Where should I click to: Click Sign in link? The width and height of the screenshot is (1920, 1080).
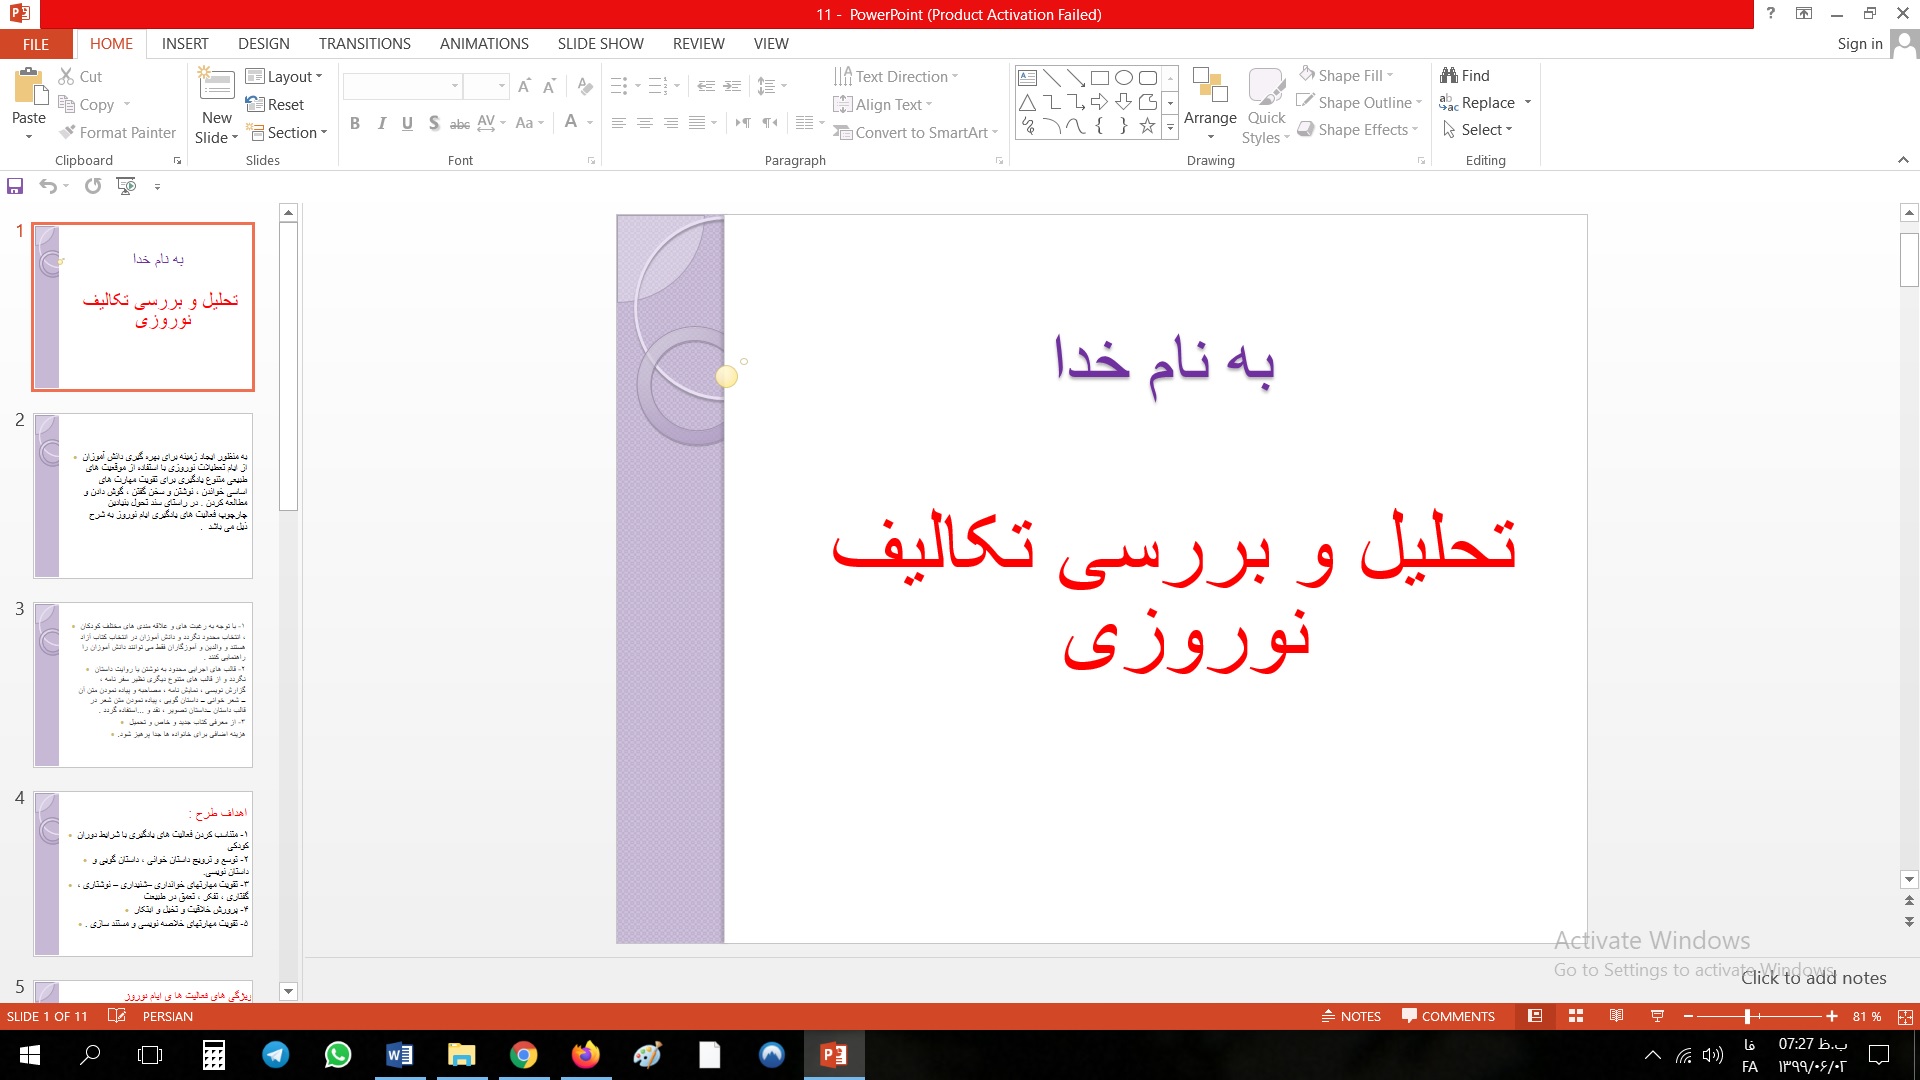(x=1859, y=44)
